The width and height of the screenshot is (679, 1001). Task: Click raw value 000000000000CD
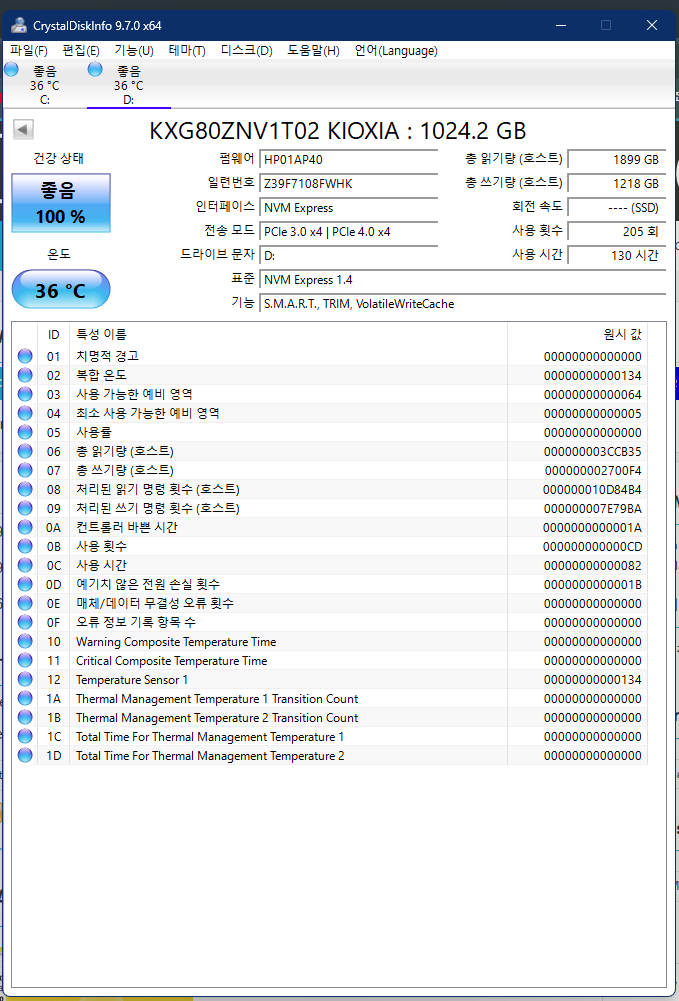[592, 546]
